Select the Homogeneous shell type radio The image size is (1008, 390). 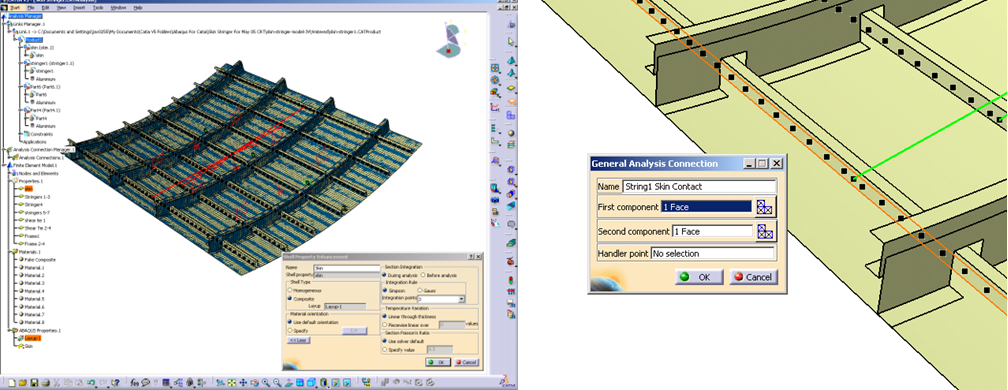tap(290, 290)
